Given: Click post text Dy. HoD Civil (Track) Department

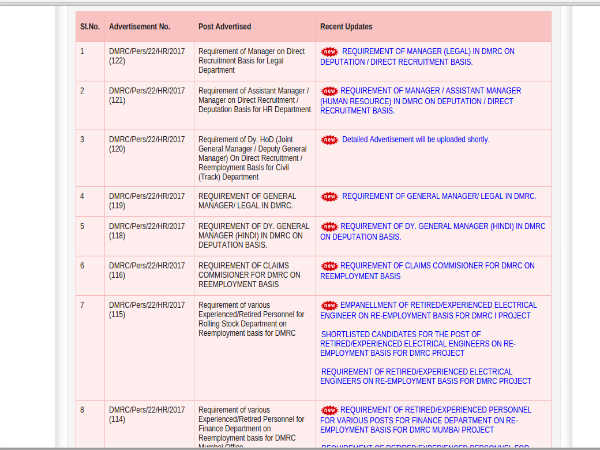Looking at the screenshot, I should 253,158.
